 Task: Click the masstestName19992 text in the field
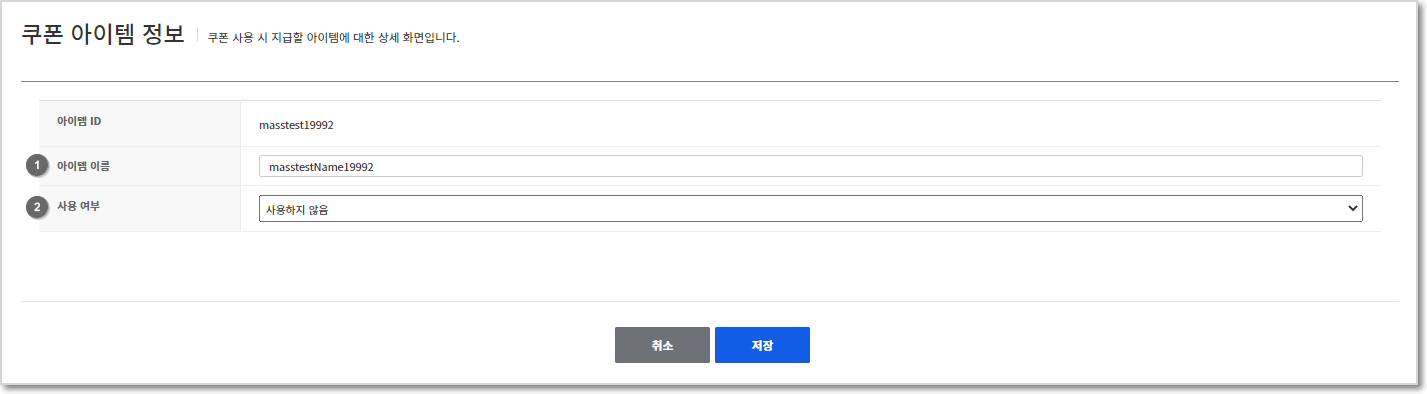click(x=321, y=167)
